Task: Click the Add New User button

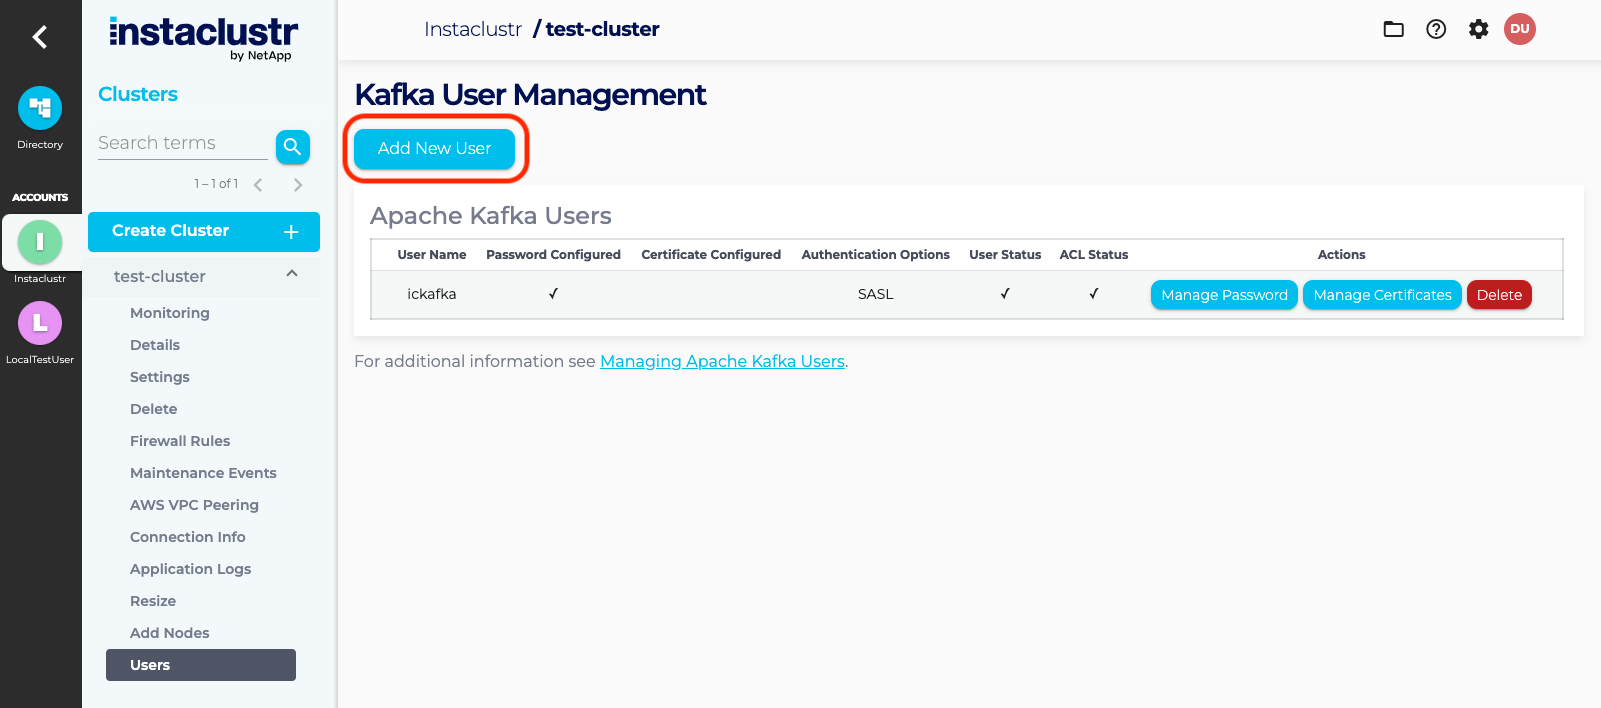Action: point(434,149)
